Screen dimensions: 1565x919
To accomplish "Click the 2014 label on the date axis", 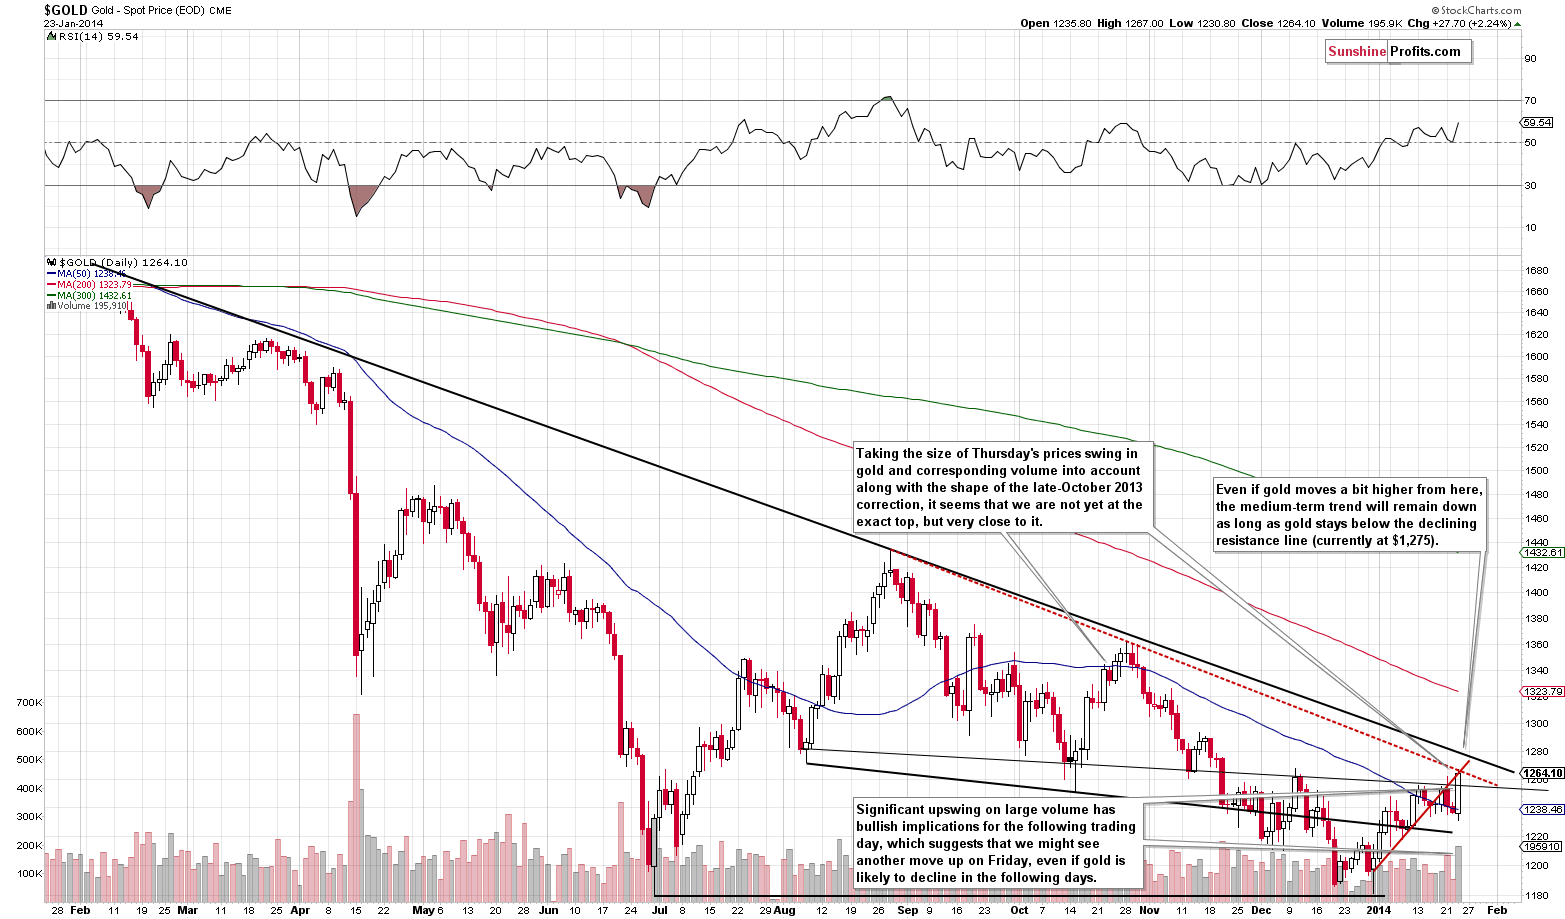I will click(1378, 910).
